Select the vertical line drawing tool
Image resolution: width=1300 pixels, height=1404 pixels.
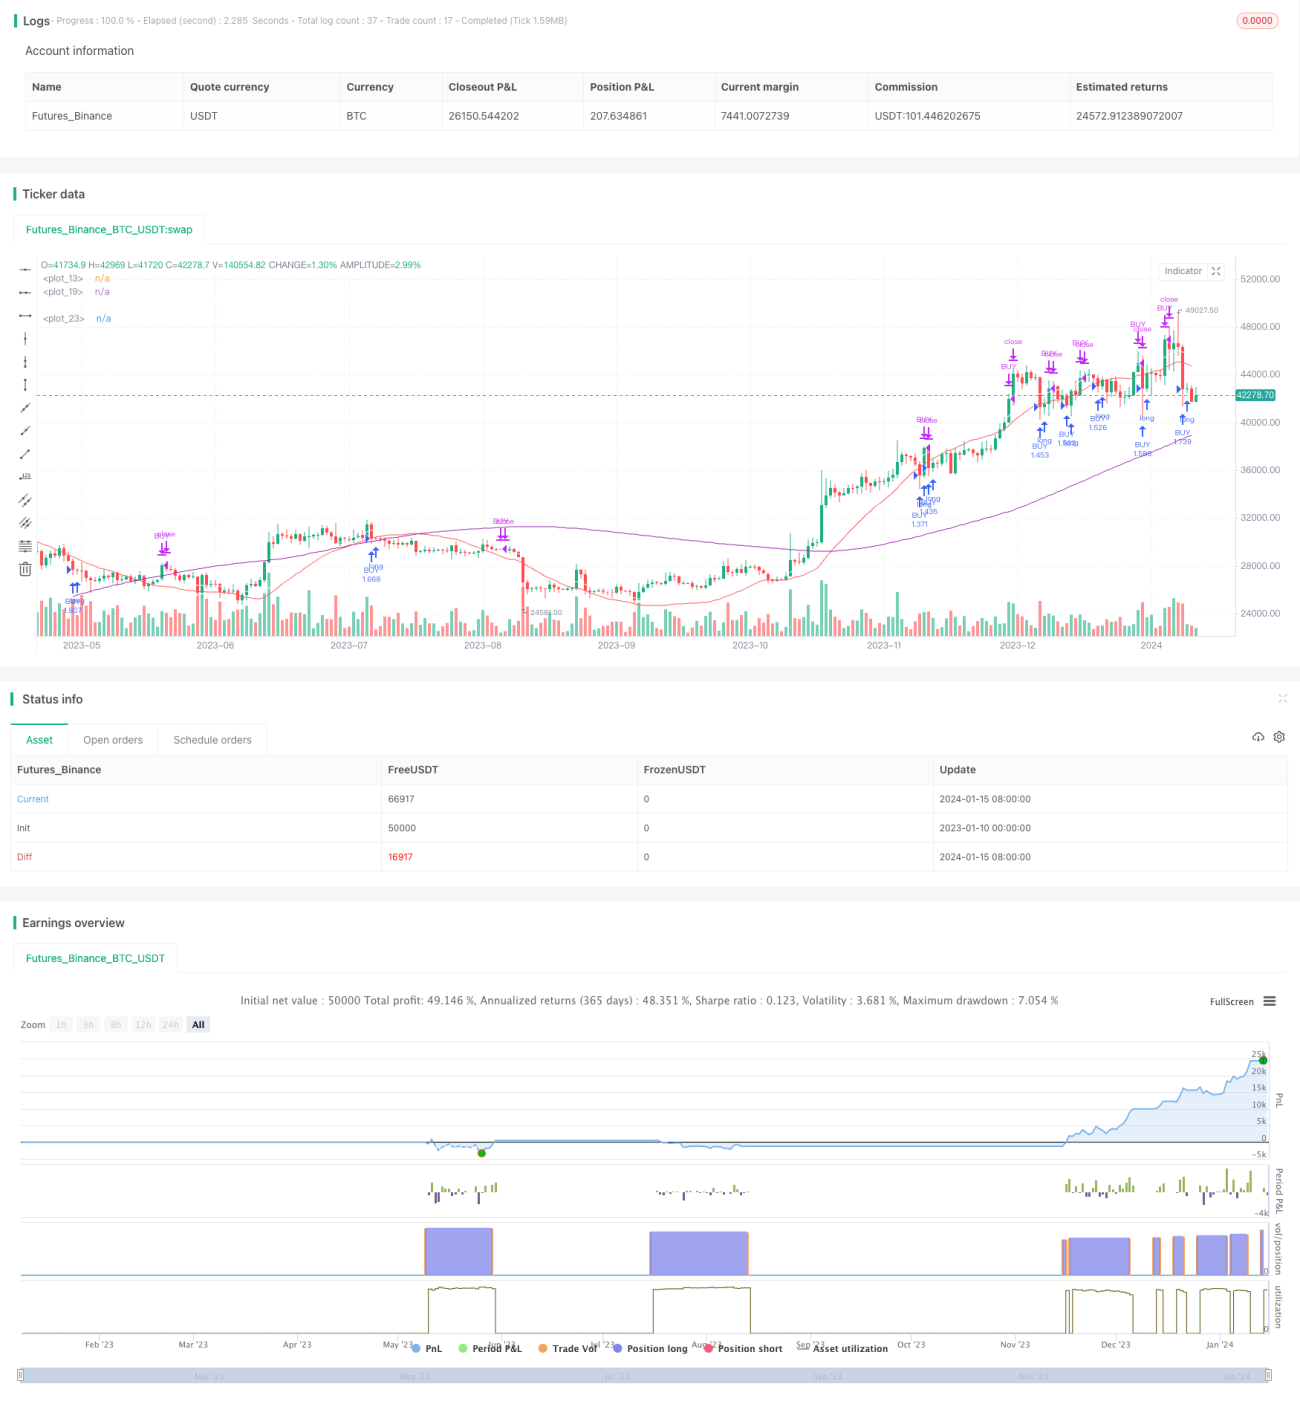(25, 339)
